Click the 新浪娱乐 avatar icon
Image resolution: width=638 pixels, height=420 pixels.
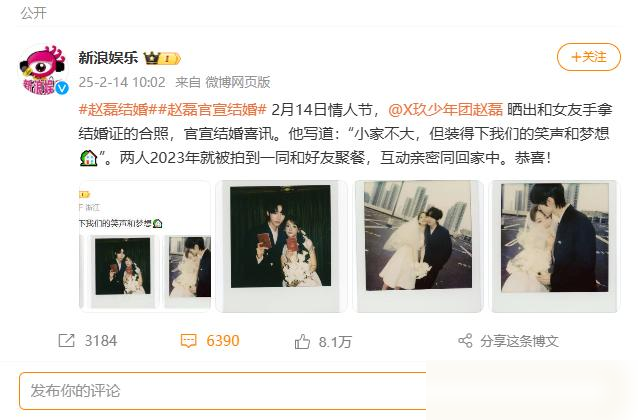coord(43,70)
